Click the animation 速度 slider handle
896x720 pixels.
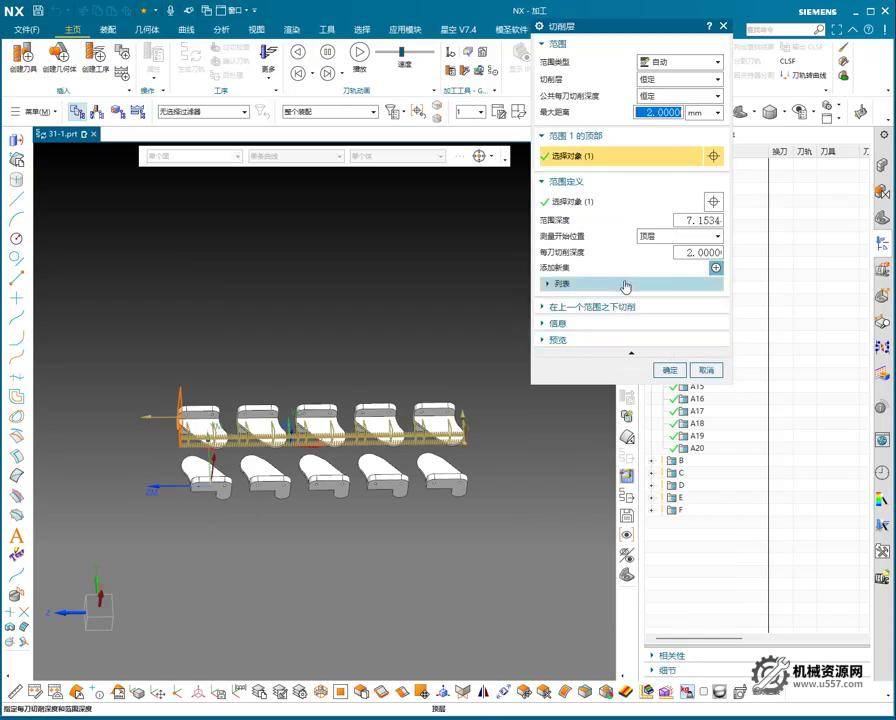point(402,52)
